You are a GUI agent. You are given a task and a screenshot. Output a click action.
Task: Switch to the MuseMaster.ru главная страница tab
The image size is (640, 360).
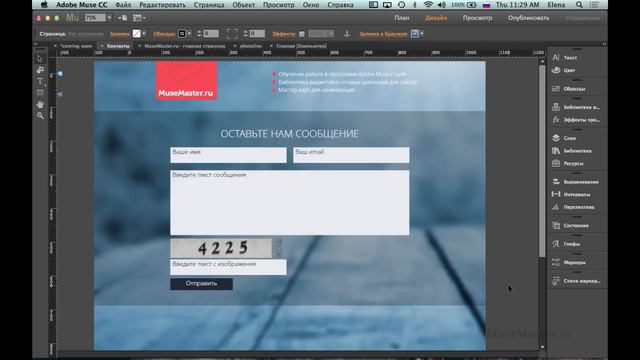coord(184,46)
